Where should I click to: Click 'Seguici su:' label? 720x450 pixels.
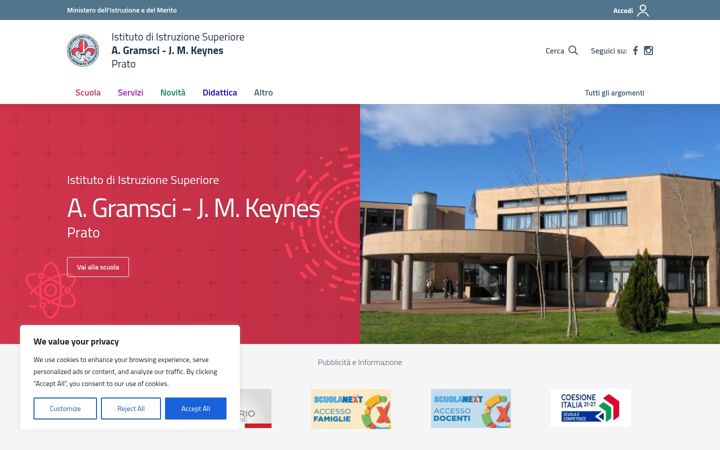tap(608, 51)
